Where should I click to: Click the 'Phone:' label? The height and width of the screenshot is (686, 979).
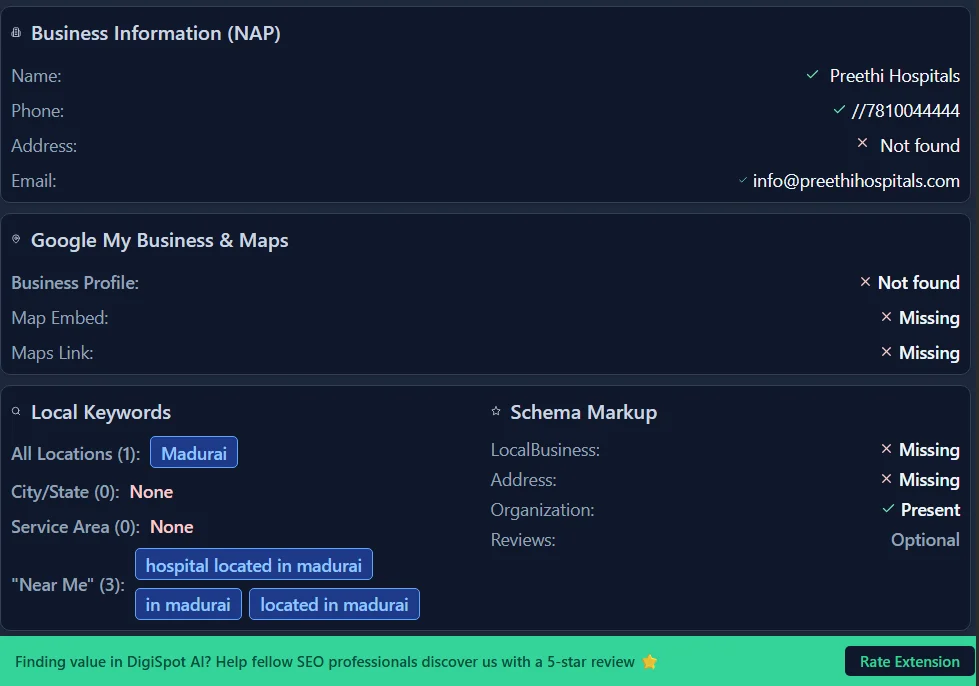37,110
